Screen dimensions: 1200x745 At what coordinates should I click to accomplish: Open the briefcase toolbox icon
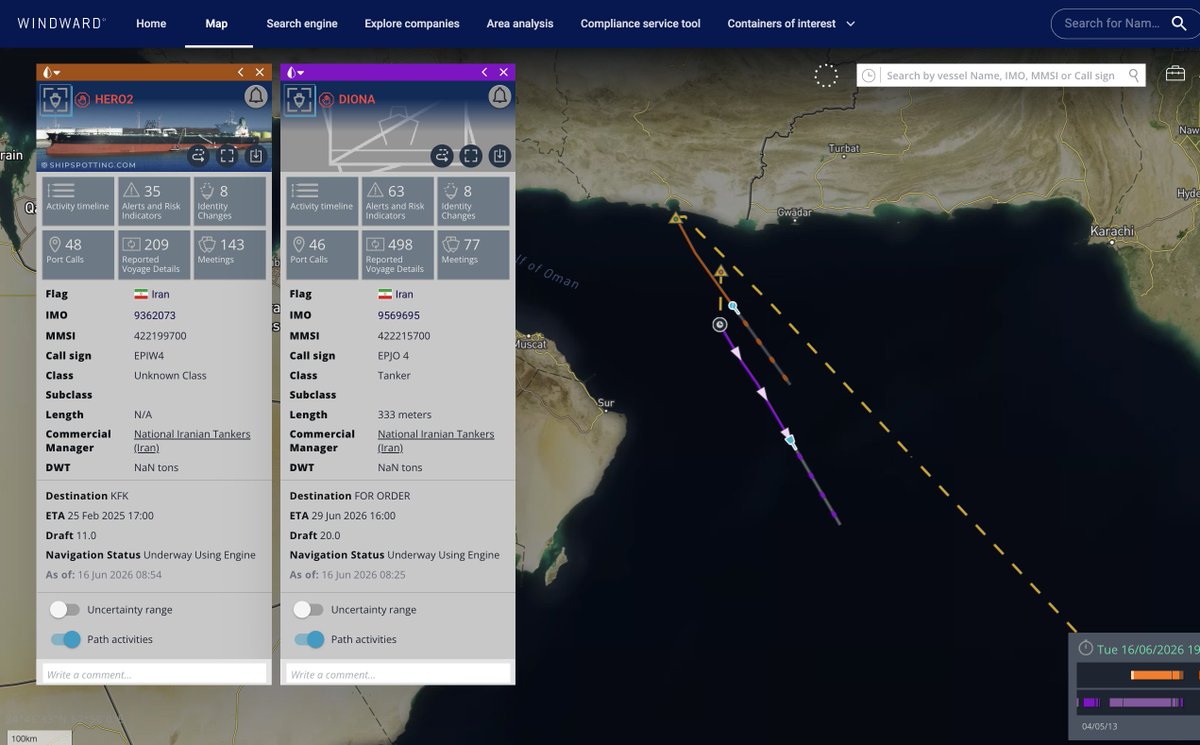click(x=1176, y=74)
